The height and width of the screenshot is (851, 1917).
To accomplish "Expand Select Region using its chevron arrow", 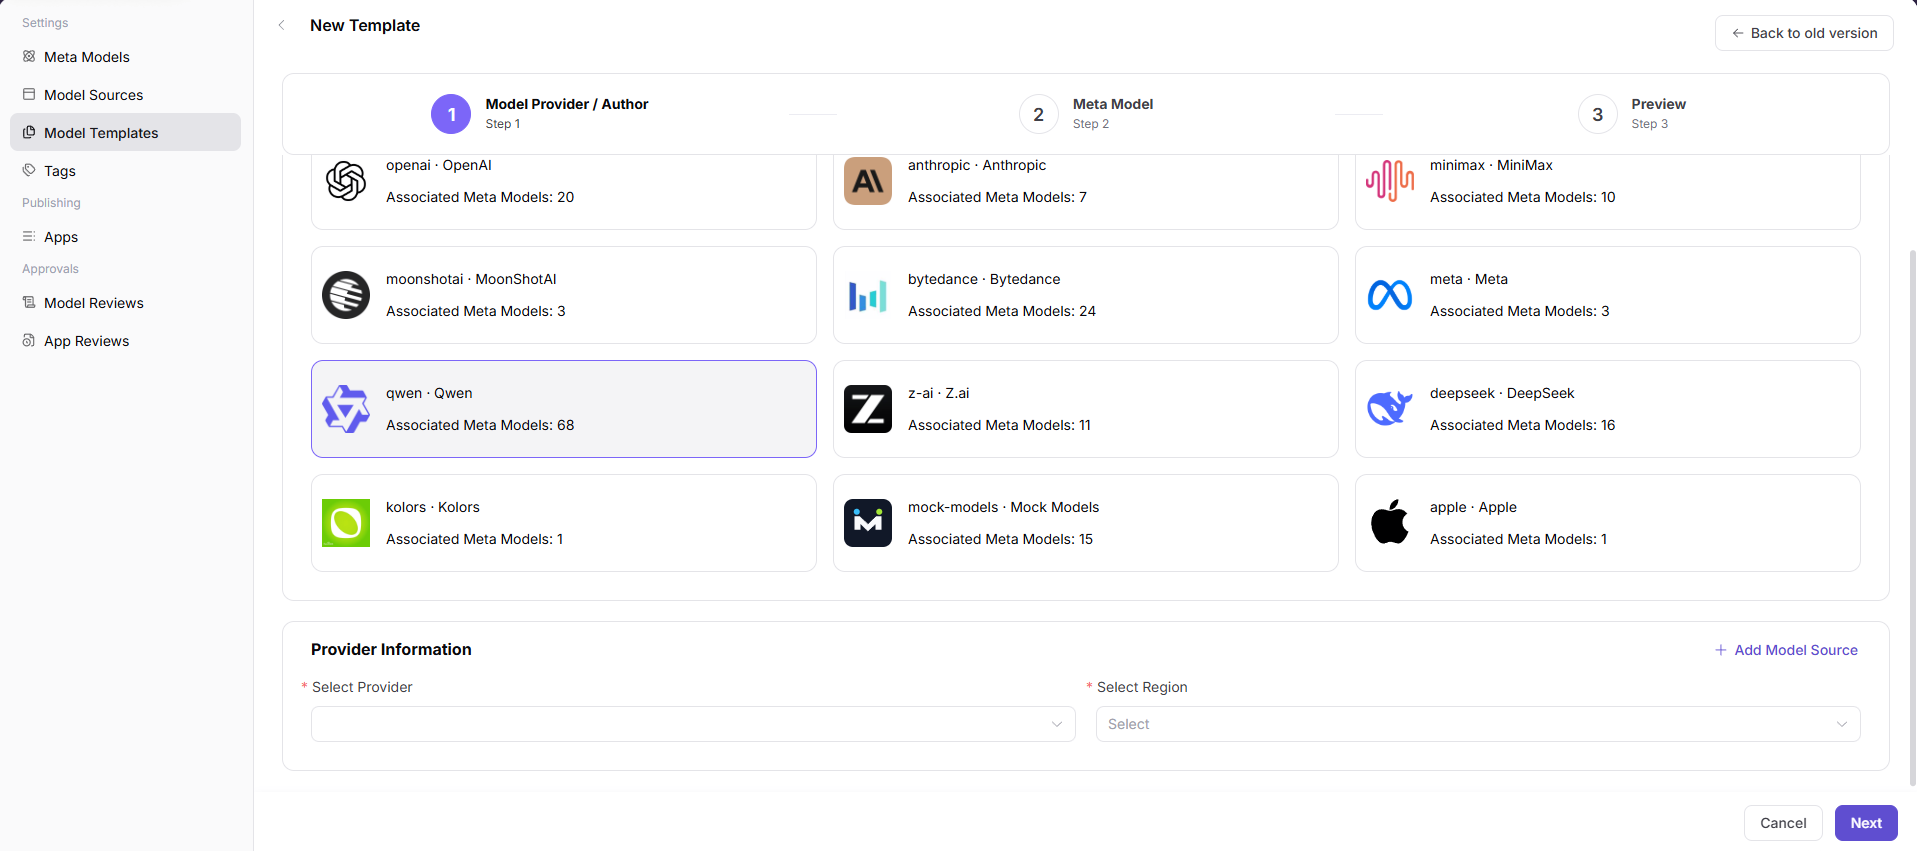I will pos(1842,724).
